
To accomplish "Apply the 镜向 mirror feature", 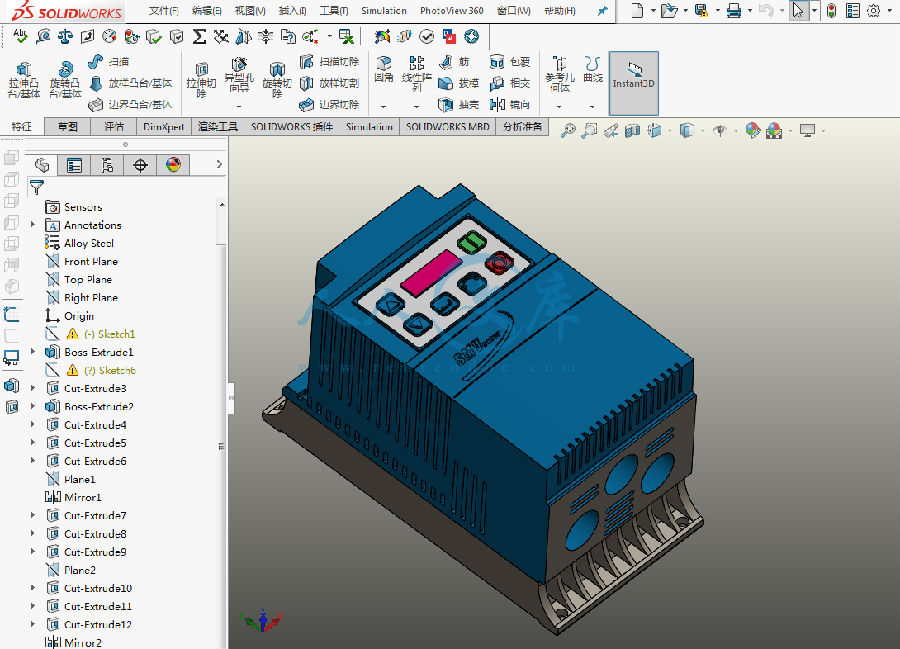I will pyautogui.click(x=510, y=104).
